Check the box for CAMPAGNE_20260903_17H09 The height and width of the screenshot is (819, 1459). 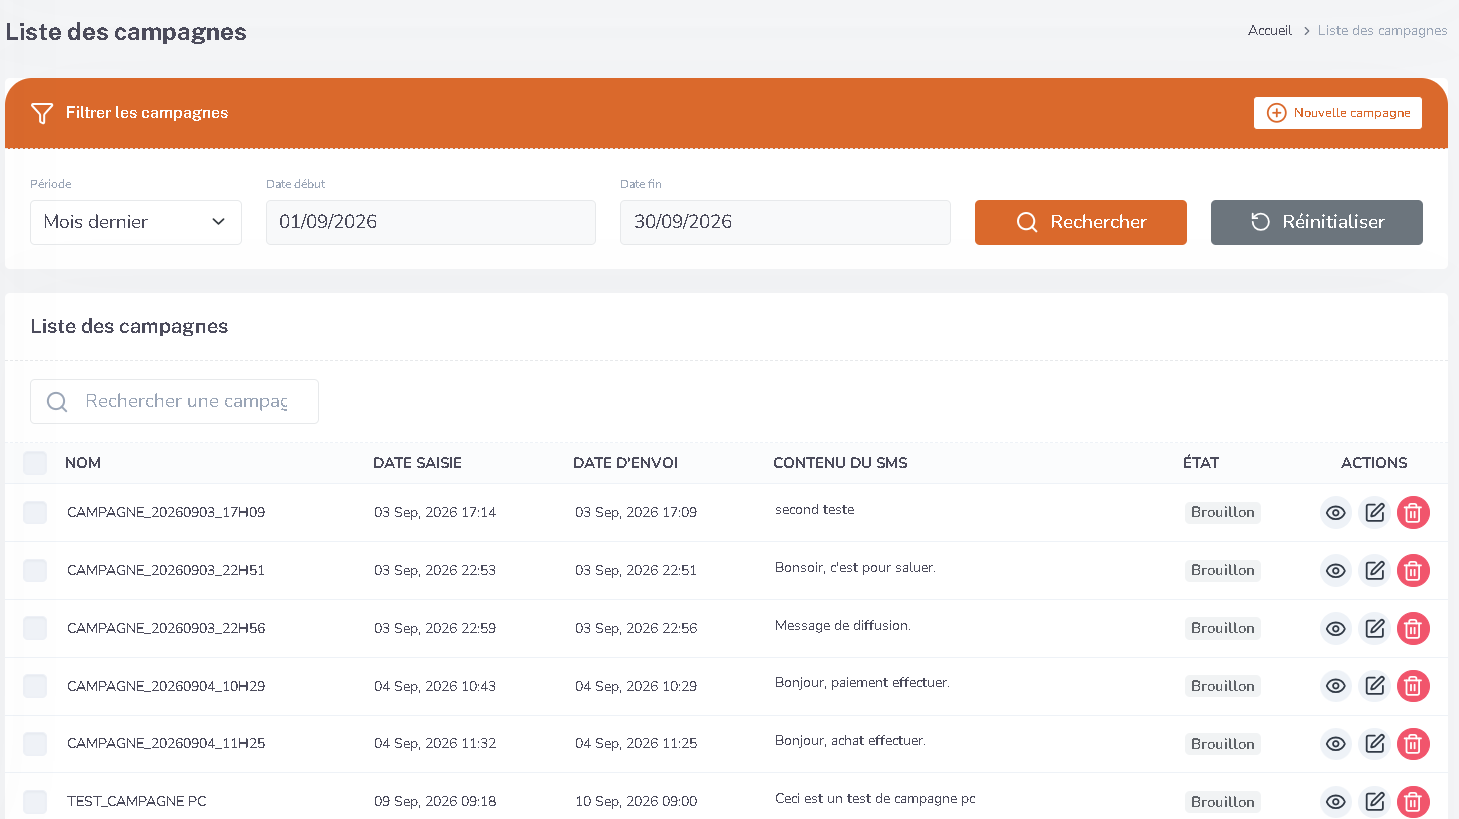(35, 513)
